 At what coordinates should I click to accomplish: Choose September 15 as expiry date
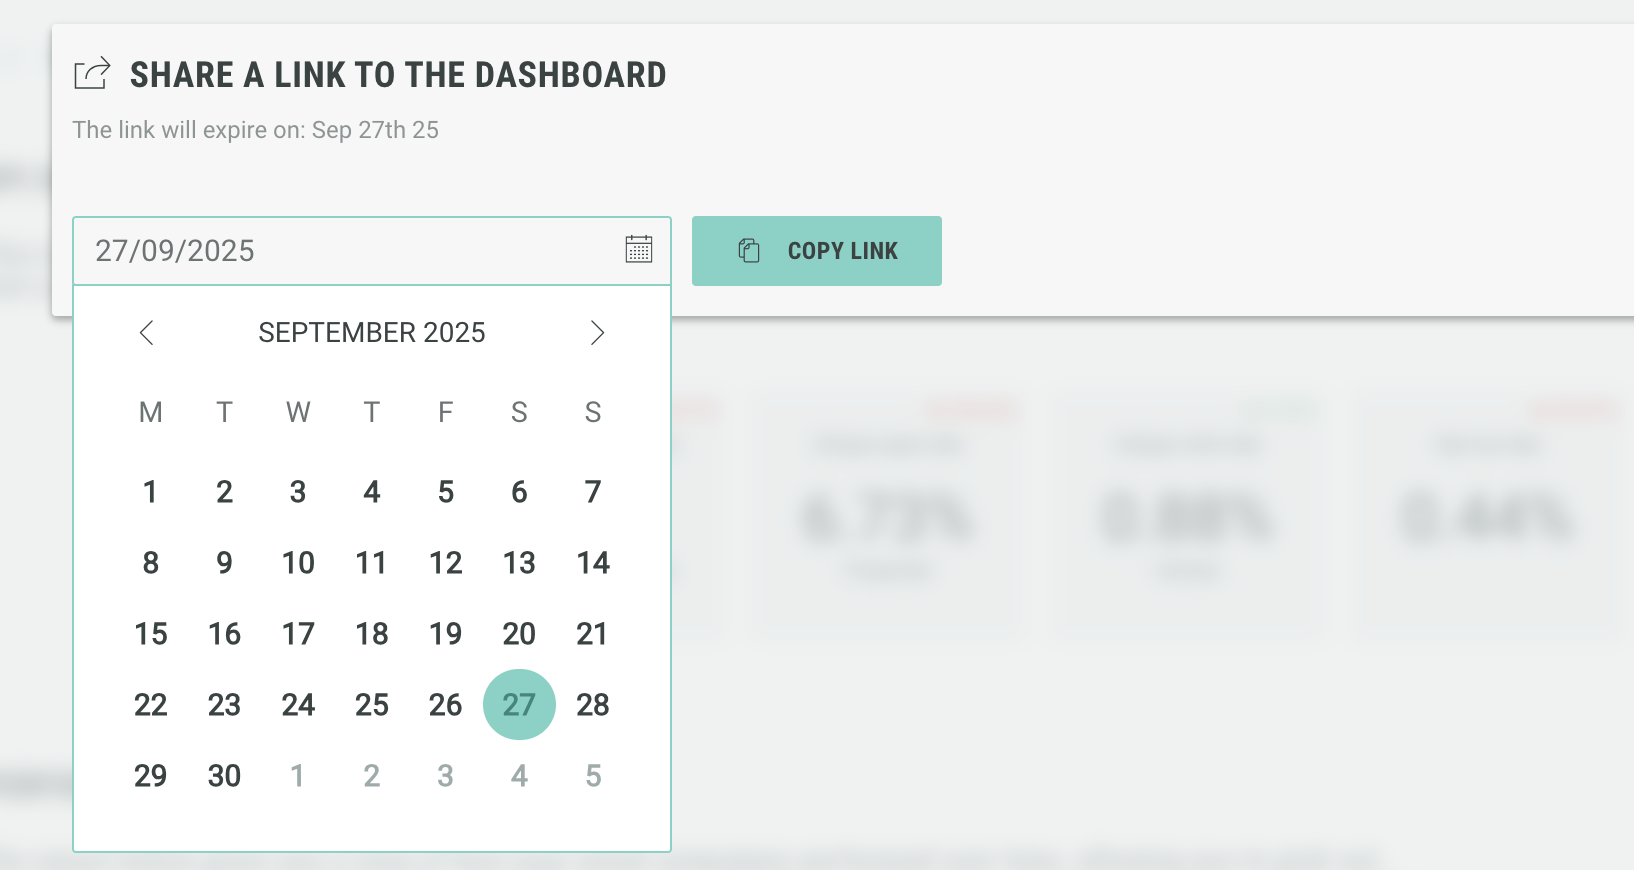click(x=151, y=634)
